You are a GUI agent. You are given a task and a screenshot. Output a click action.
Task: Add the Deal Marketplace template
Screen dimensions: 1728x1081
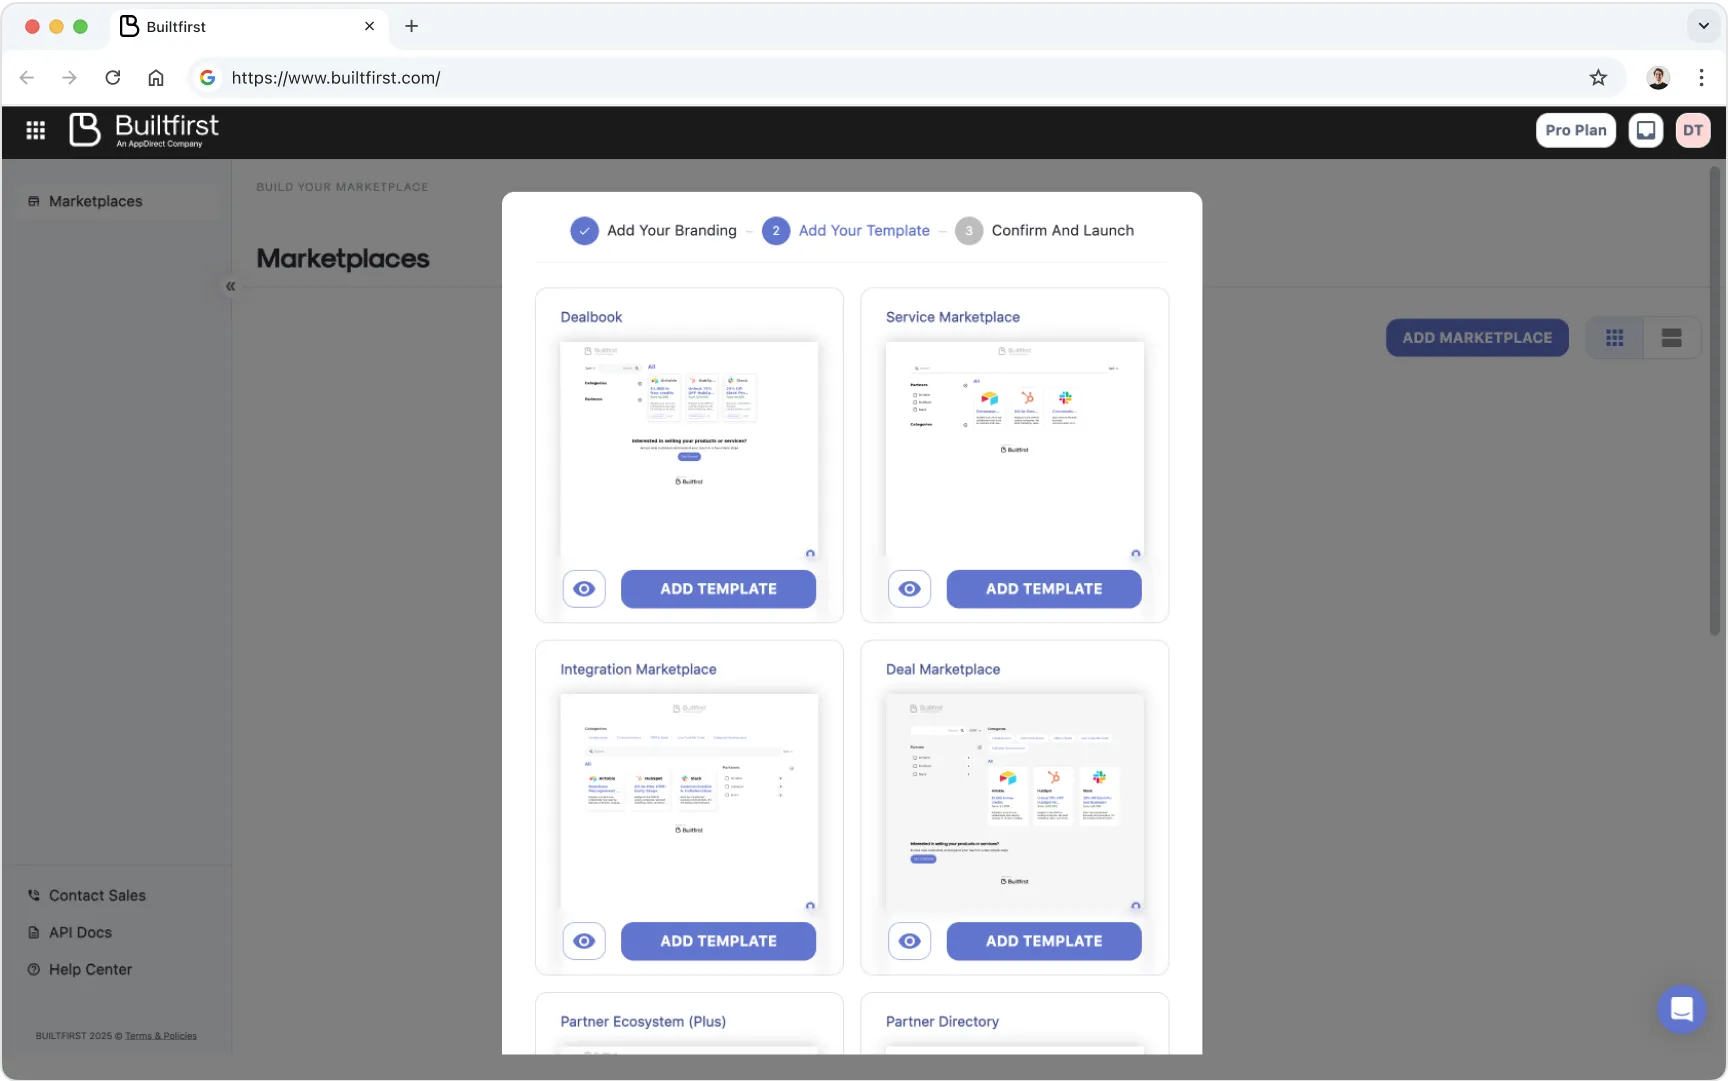[x=1043, y=941]
